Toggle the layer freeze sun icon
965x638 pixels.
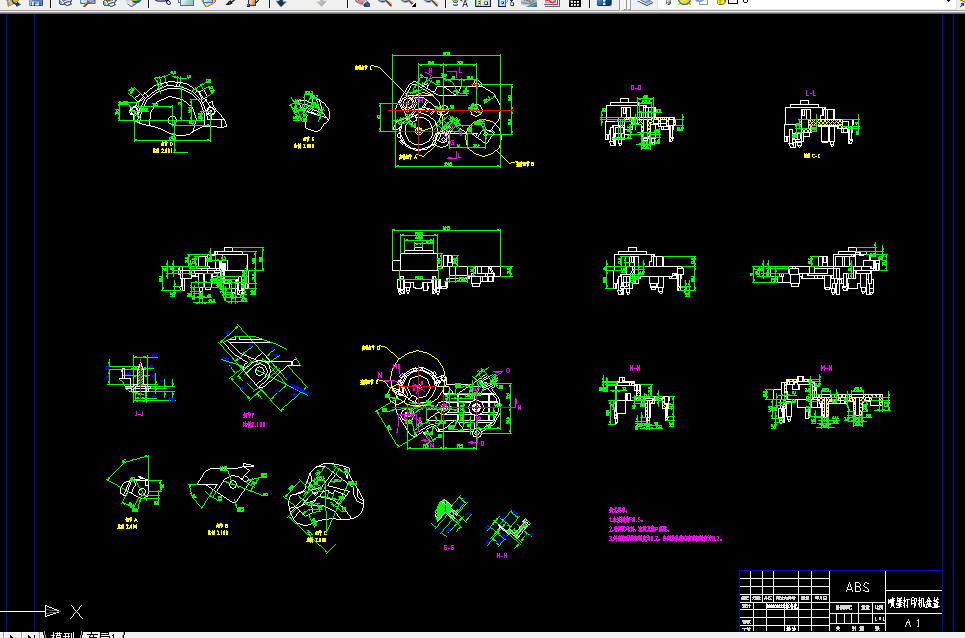click(684, 2)
